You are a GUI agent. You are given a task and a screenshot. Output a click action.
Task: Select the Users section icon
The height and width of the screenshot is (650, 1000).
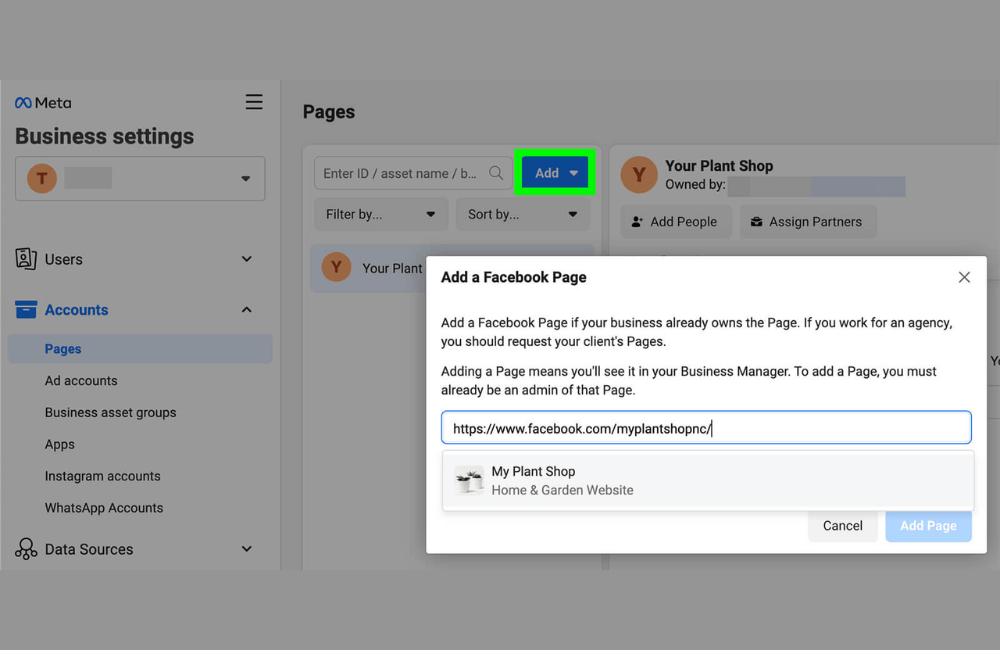pyautogui.click(x=27, y=259)
